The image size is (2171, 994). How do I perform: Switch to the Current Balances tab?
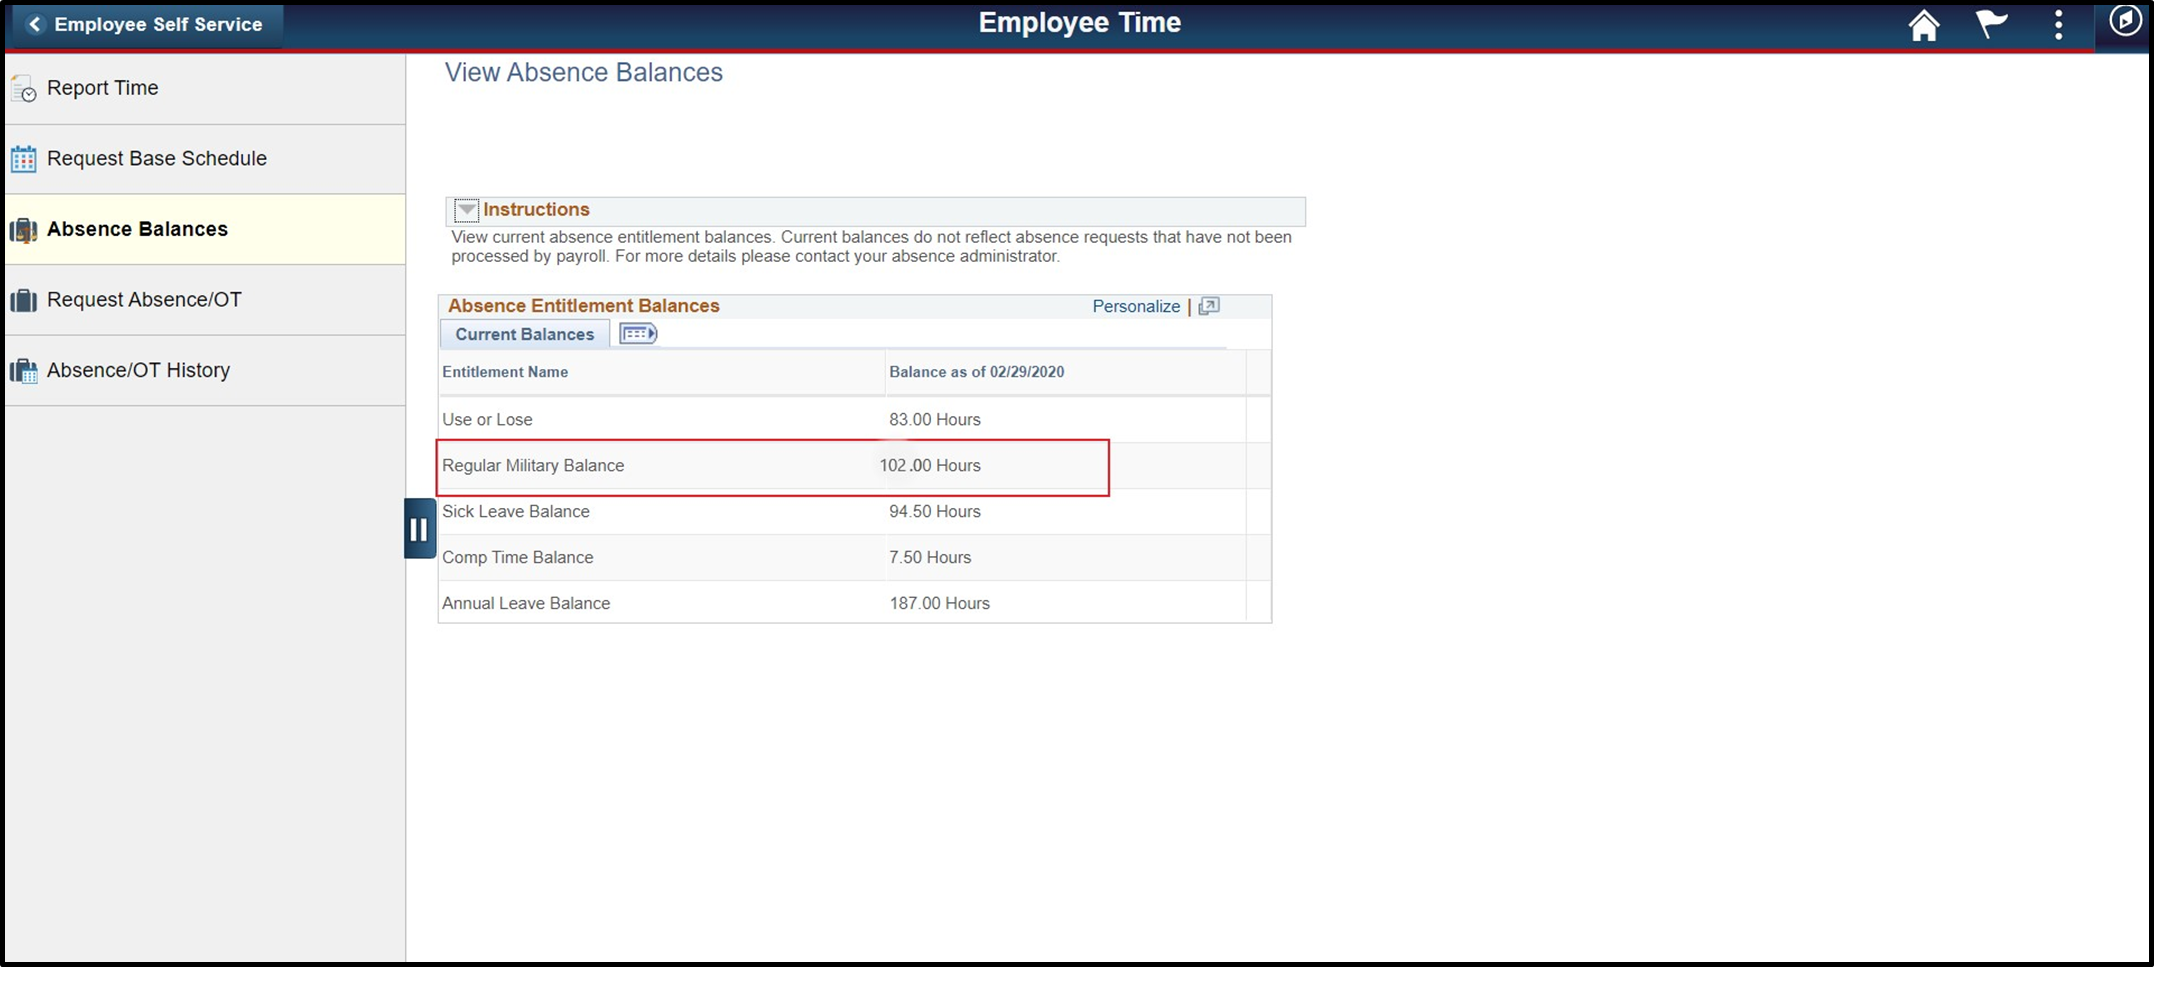click(x=524, y=334)
